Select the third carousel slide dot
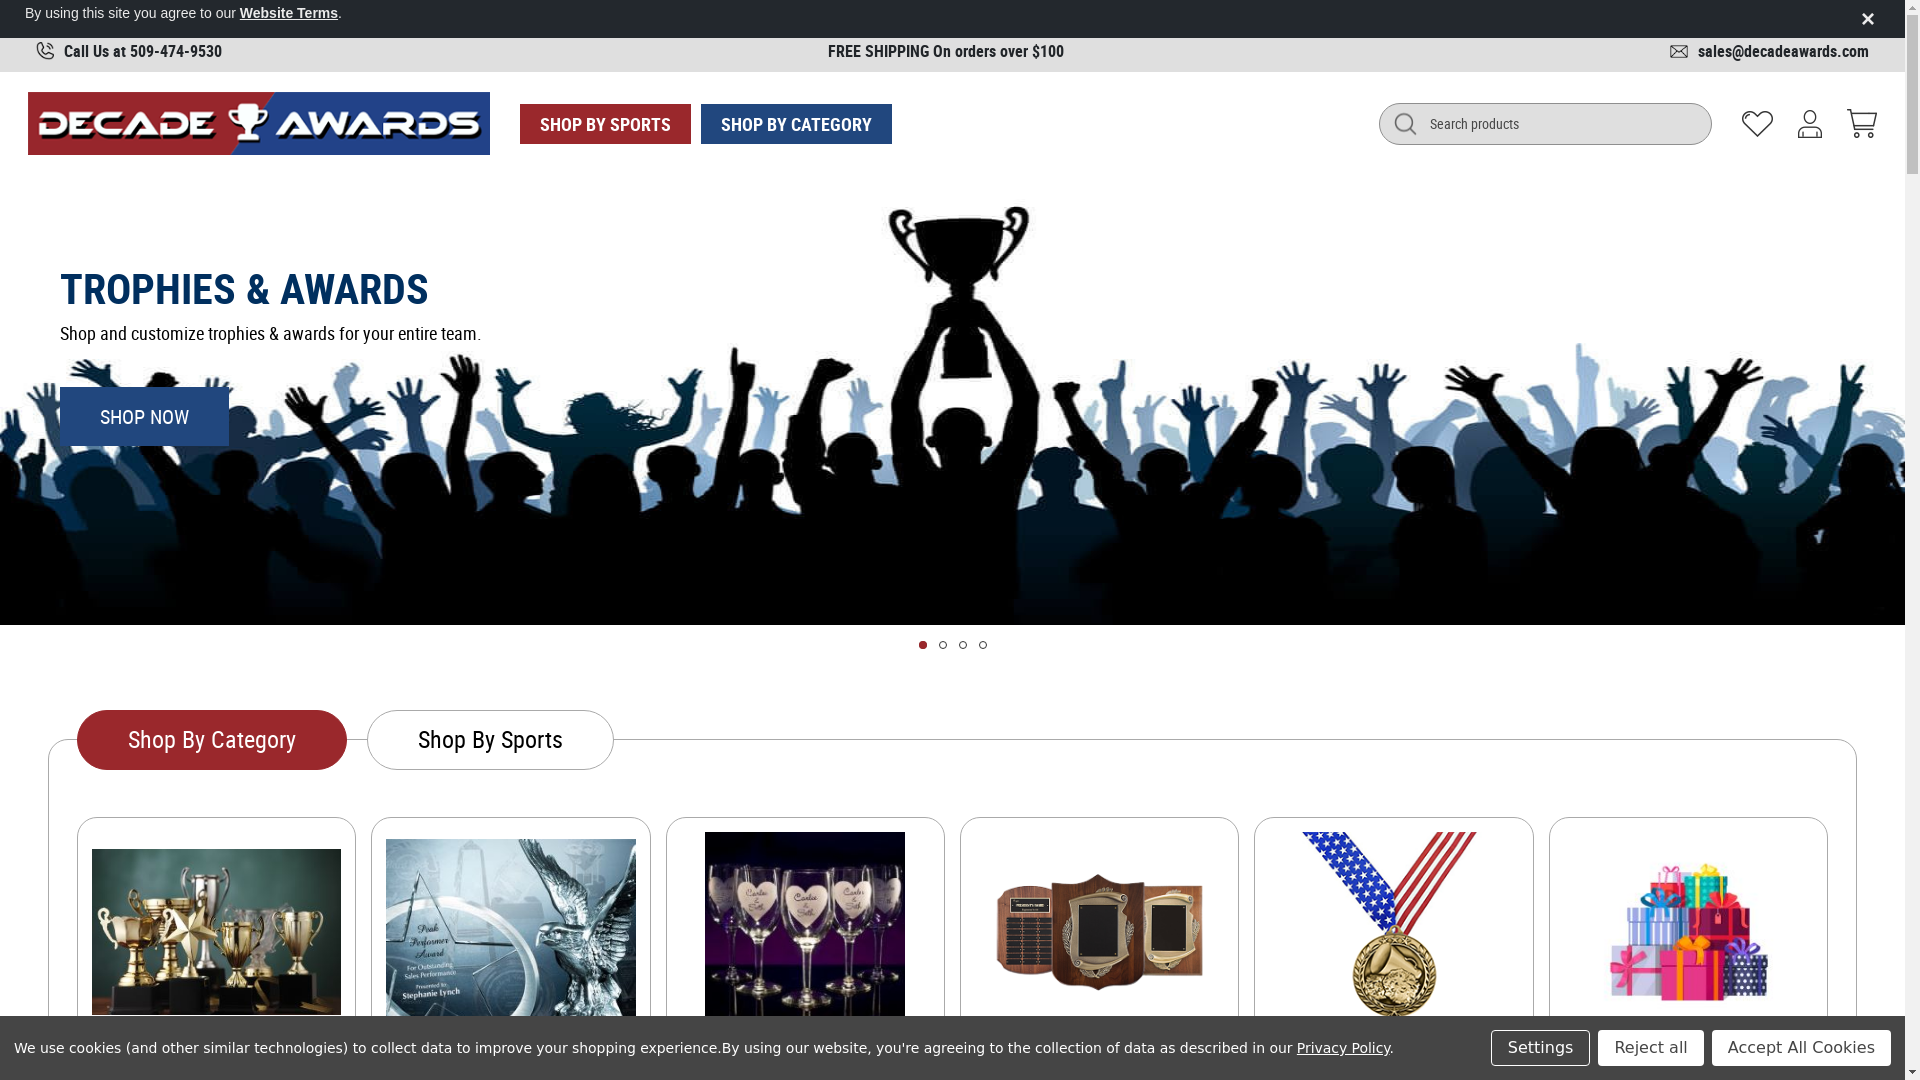The height and width of the screenshot is (1080, 1920). 963,645
